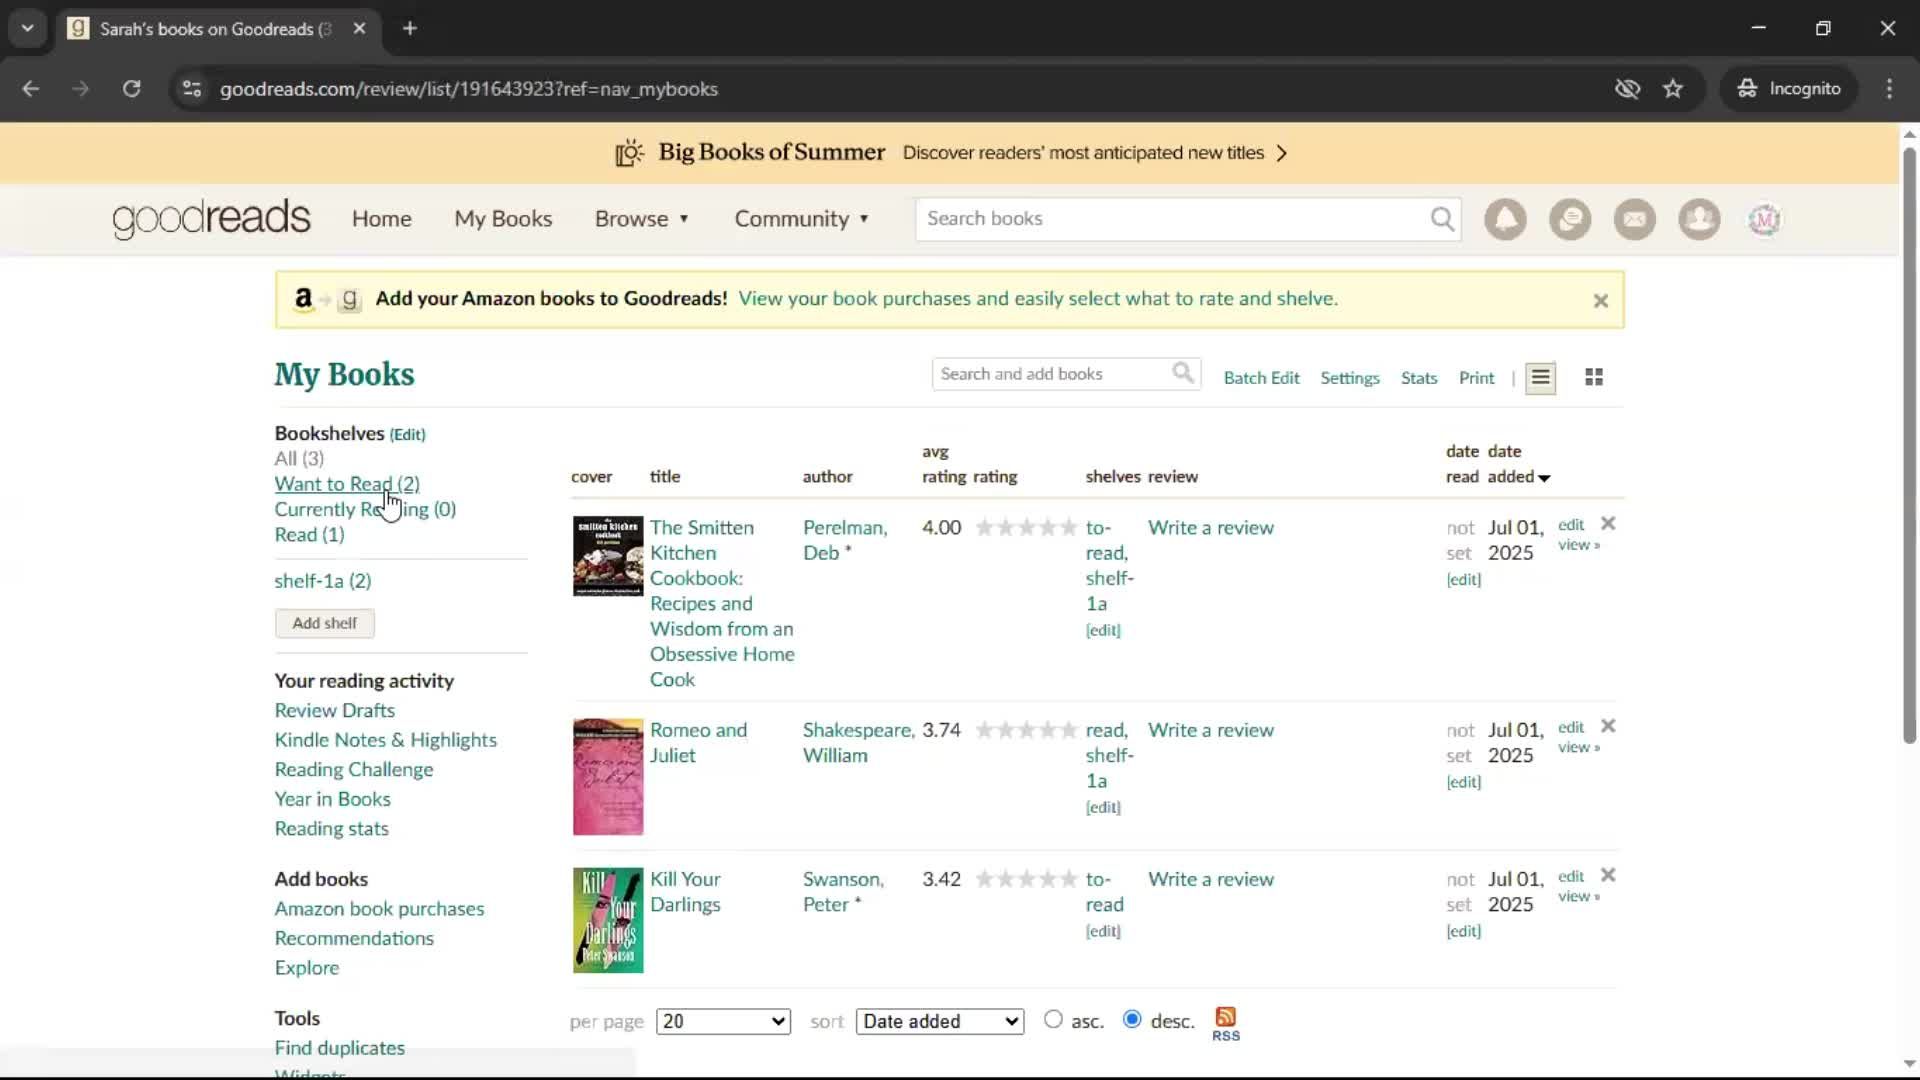Edit shelves for Kill Your Darlings
This screenshot has width=1920, height=1080.
pos(1103,931)
